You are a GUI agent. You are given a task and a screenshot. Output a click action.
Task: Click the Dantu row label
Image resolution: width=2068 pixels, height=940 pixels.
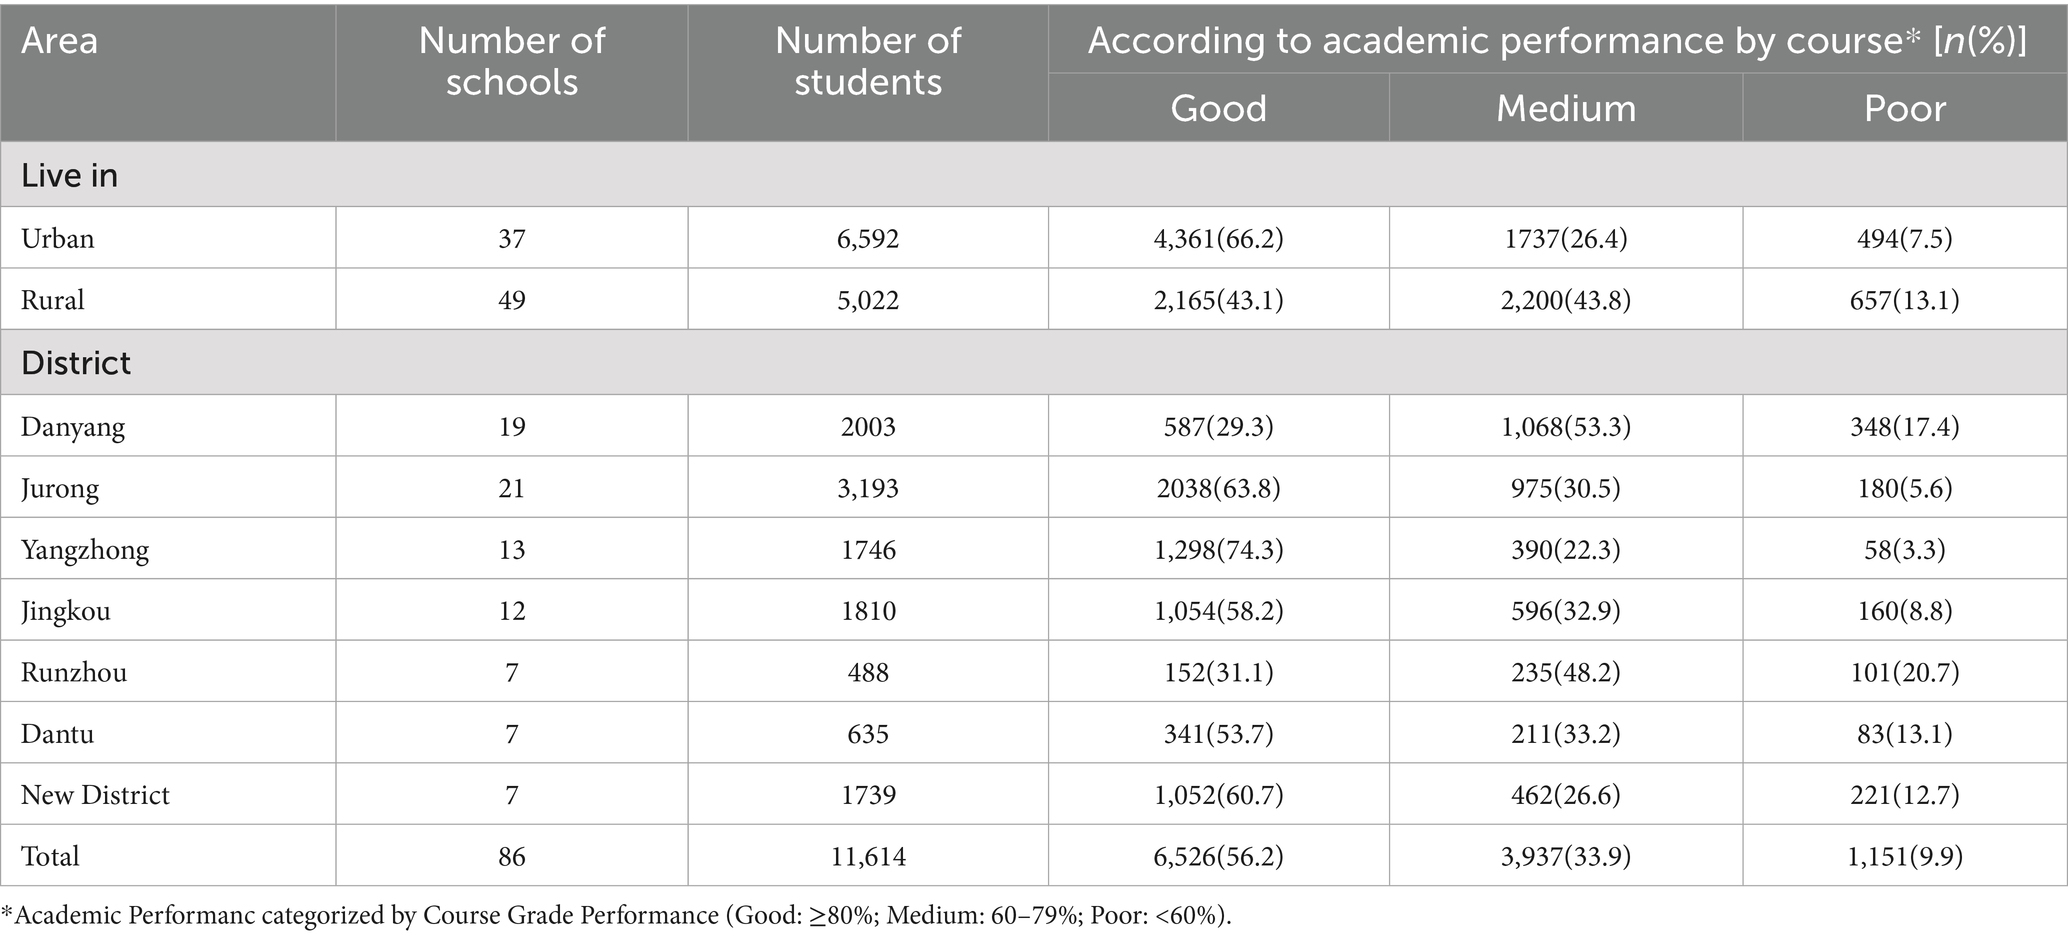tap(58, 734)
